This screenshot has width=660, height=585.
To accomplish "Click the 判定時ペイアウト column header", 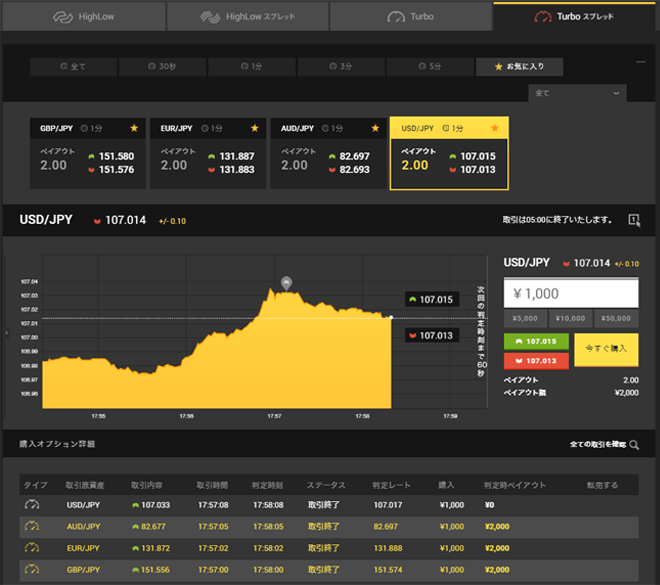I will point(514,485).
